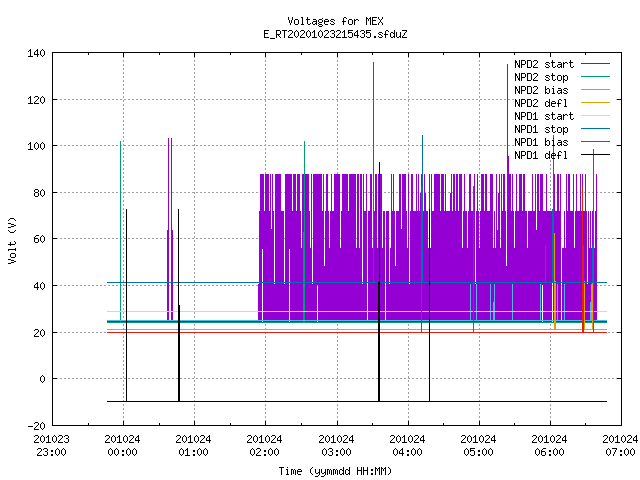The image size is (640, 480).
Task: Click the x-axis label 201024 00:00
Action: [x=122, y=446]
